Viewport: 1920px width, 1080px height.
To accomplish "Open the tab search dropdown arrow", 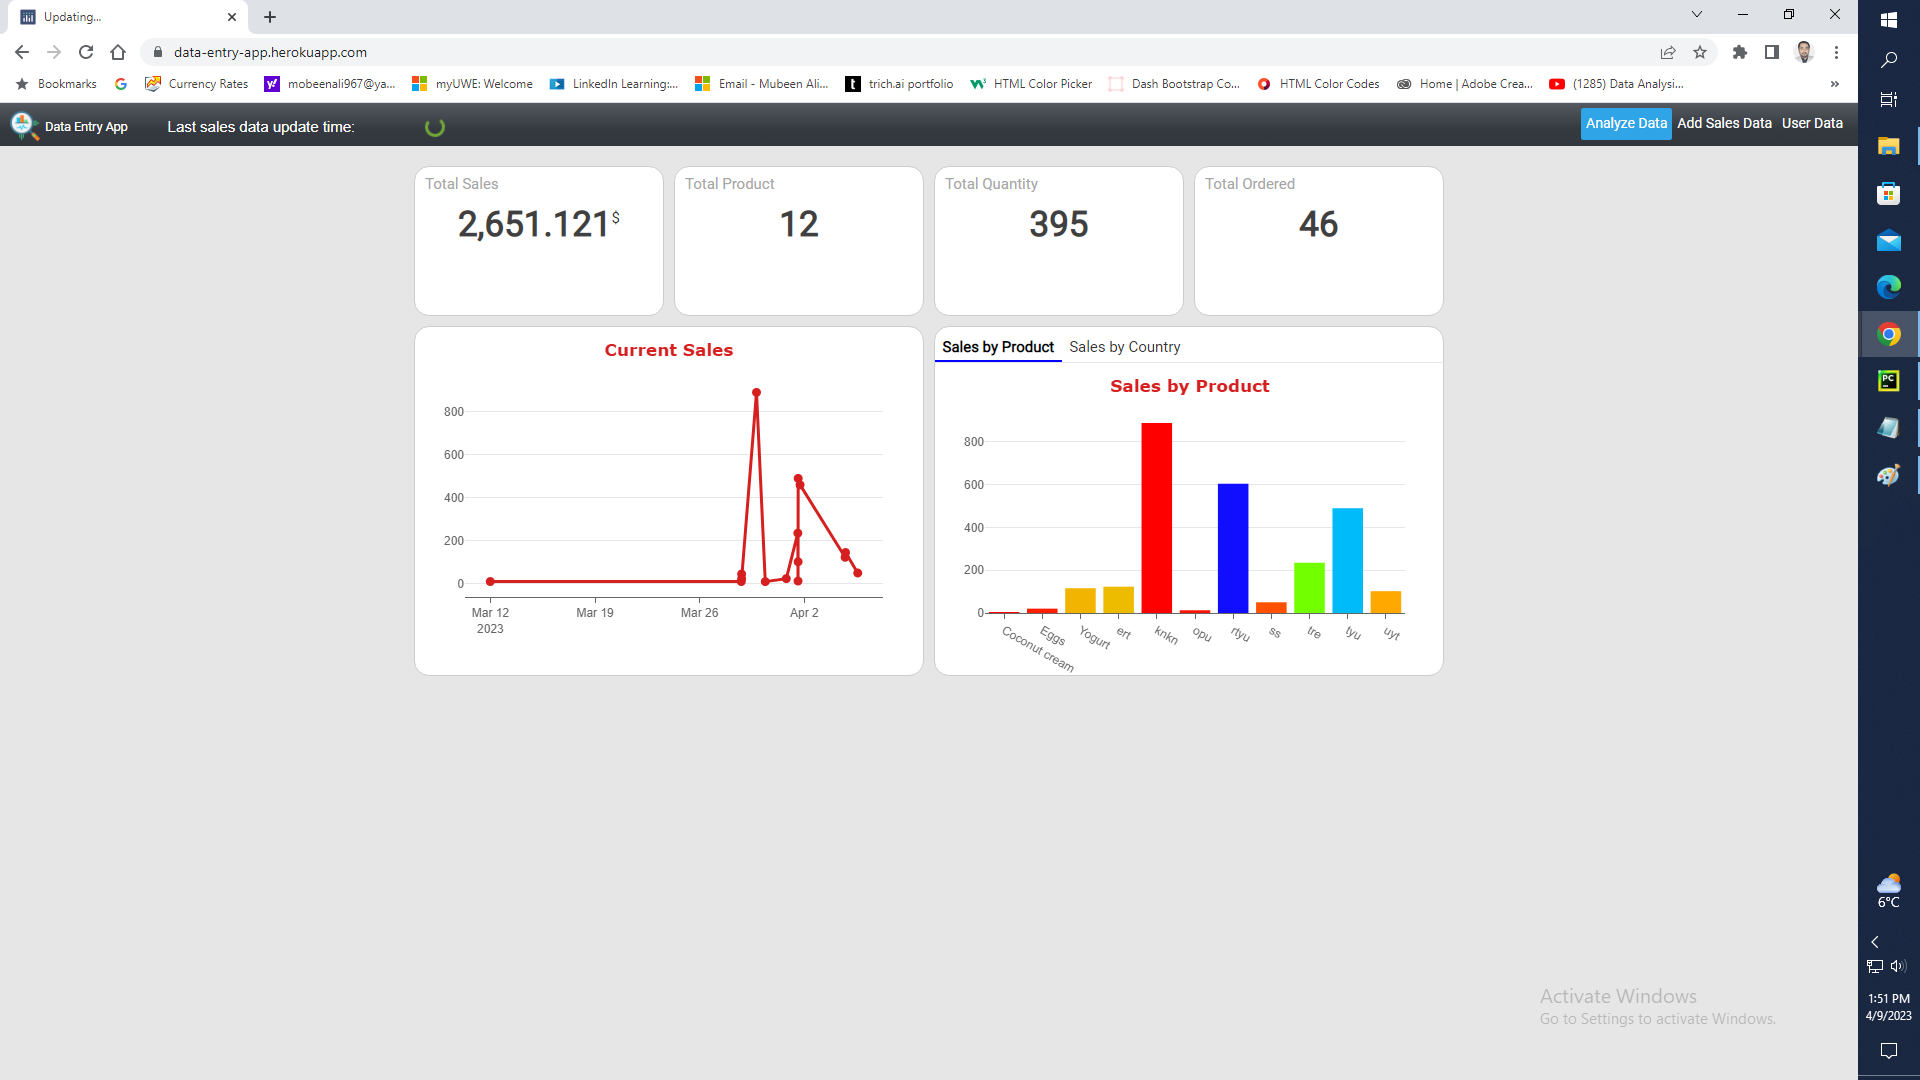I will [x=1697, y=15].
